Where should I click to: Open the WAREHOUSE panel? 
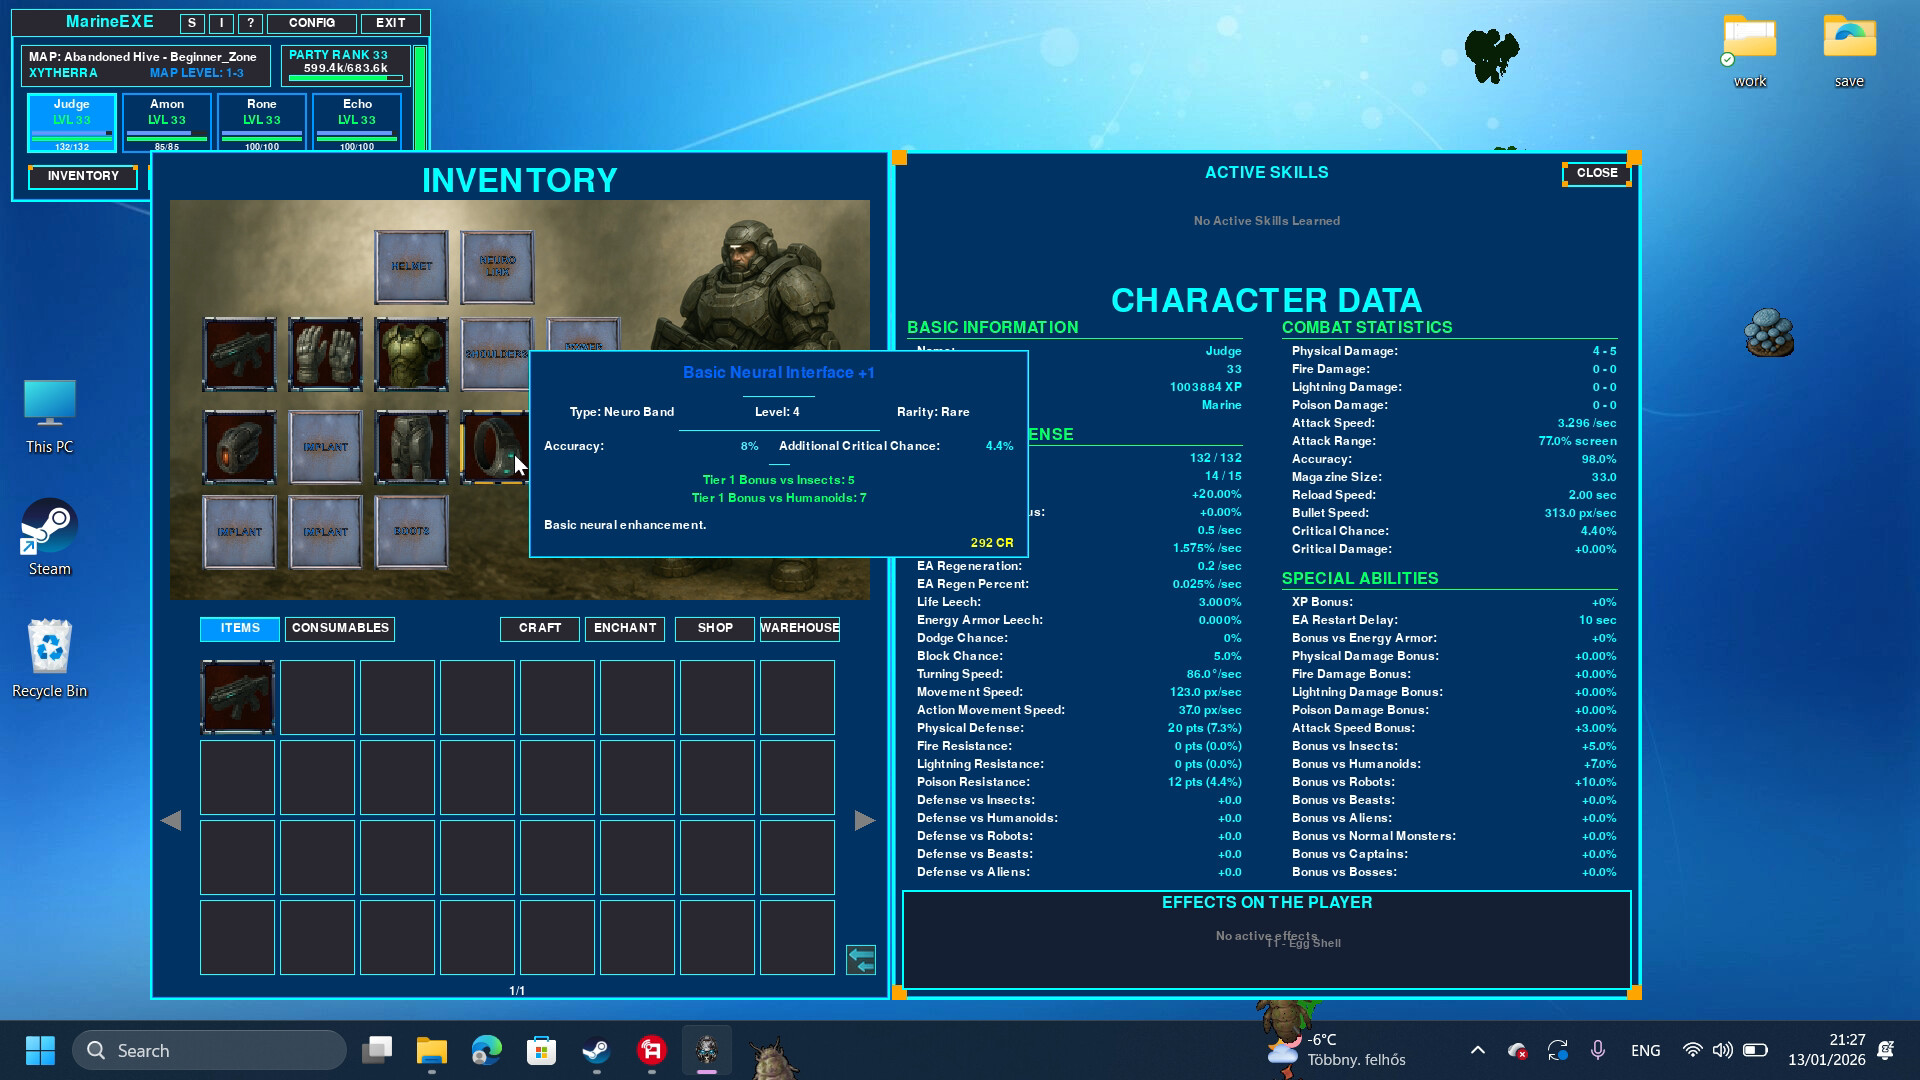tap(799, 628)
